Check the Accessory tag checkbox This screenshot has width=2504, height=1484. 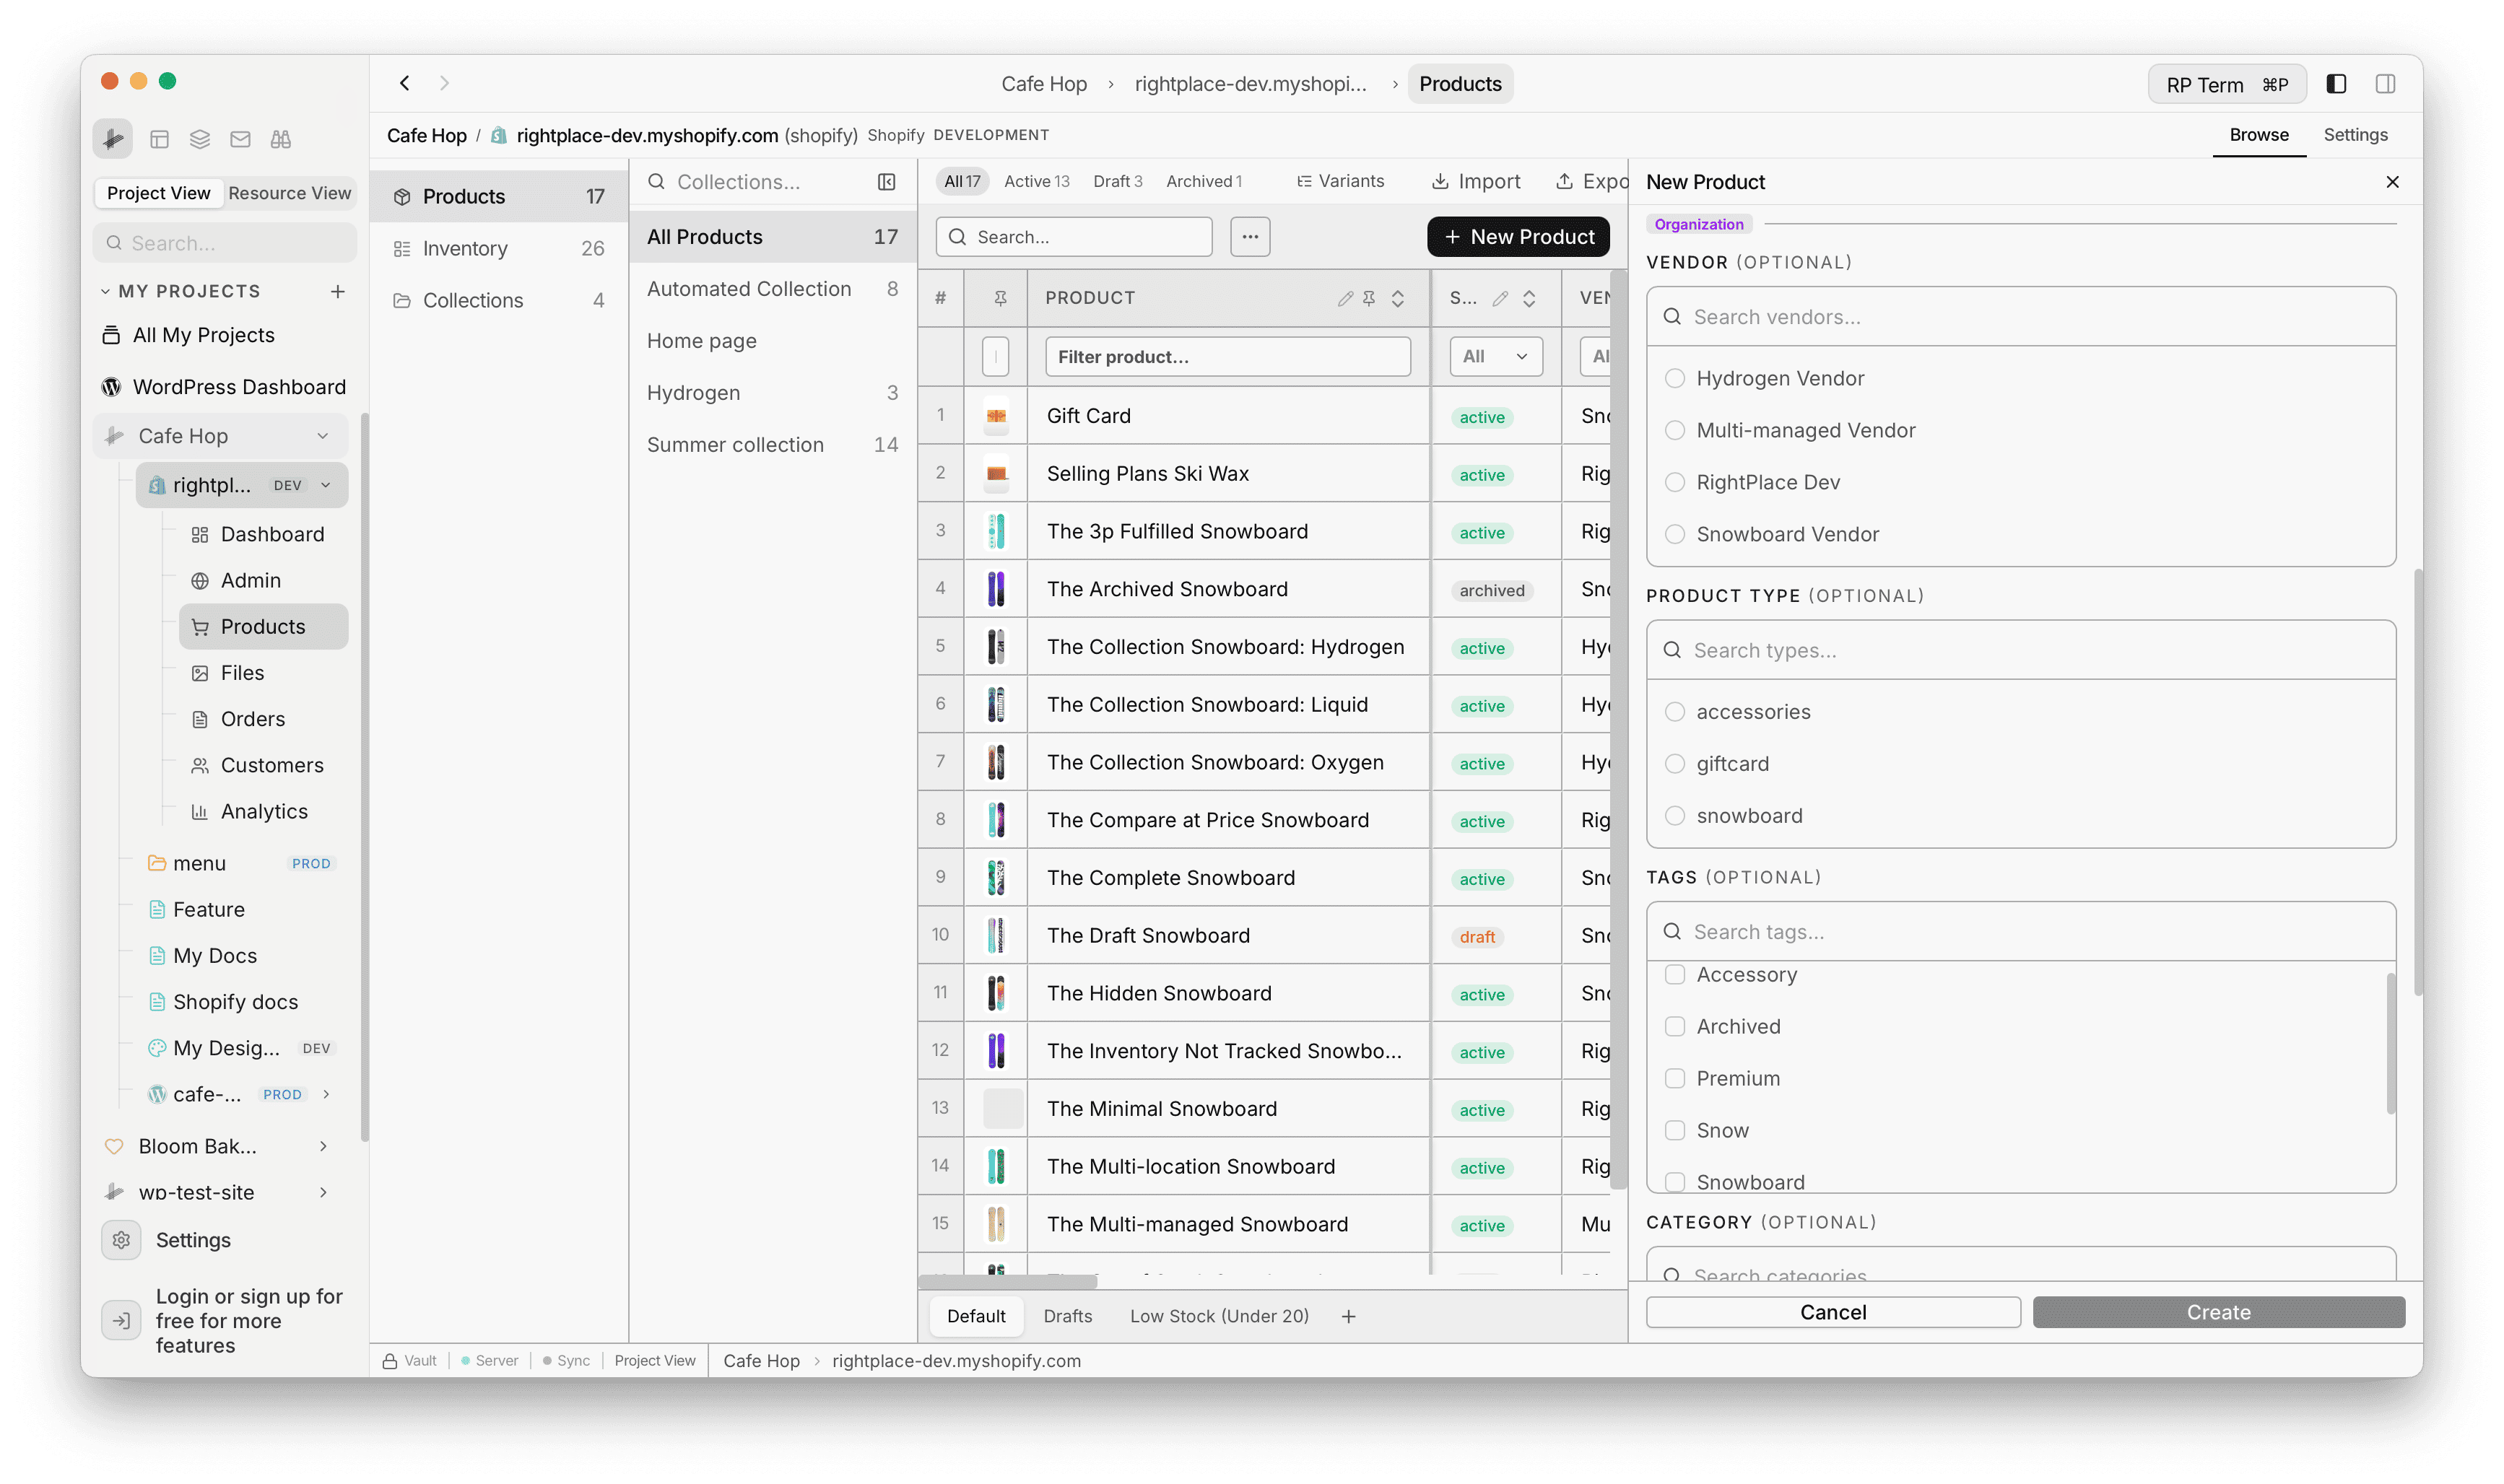point(1675,974)
